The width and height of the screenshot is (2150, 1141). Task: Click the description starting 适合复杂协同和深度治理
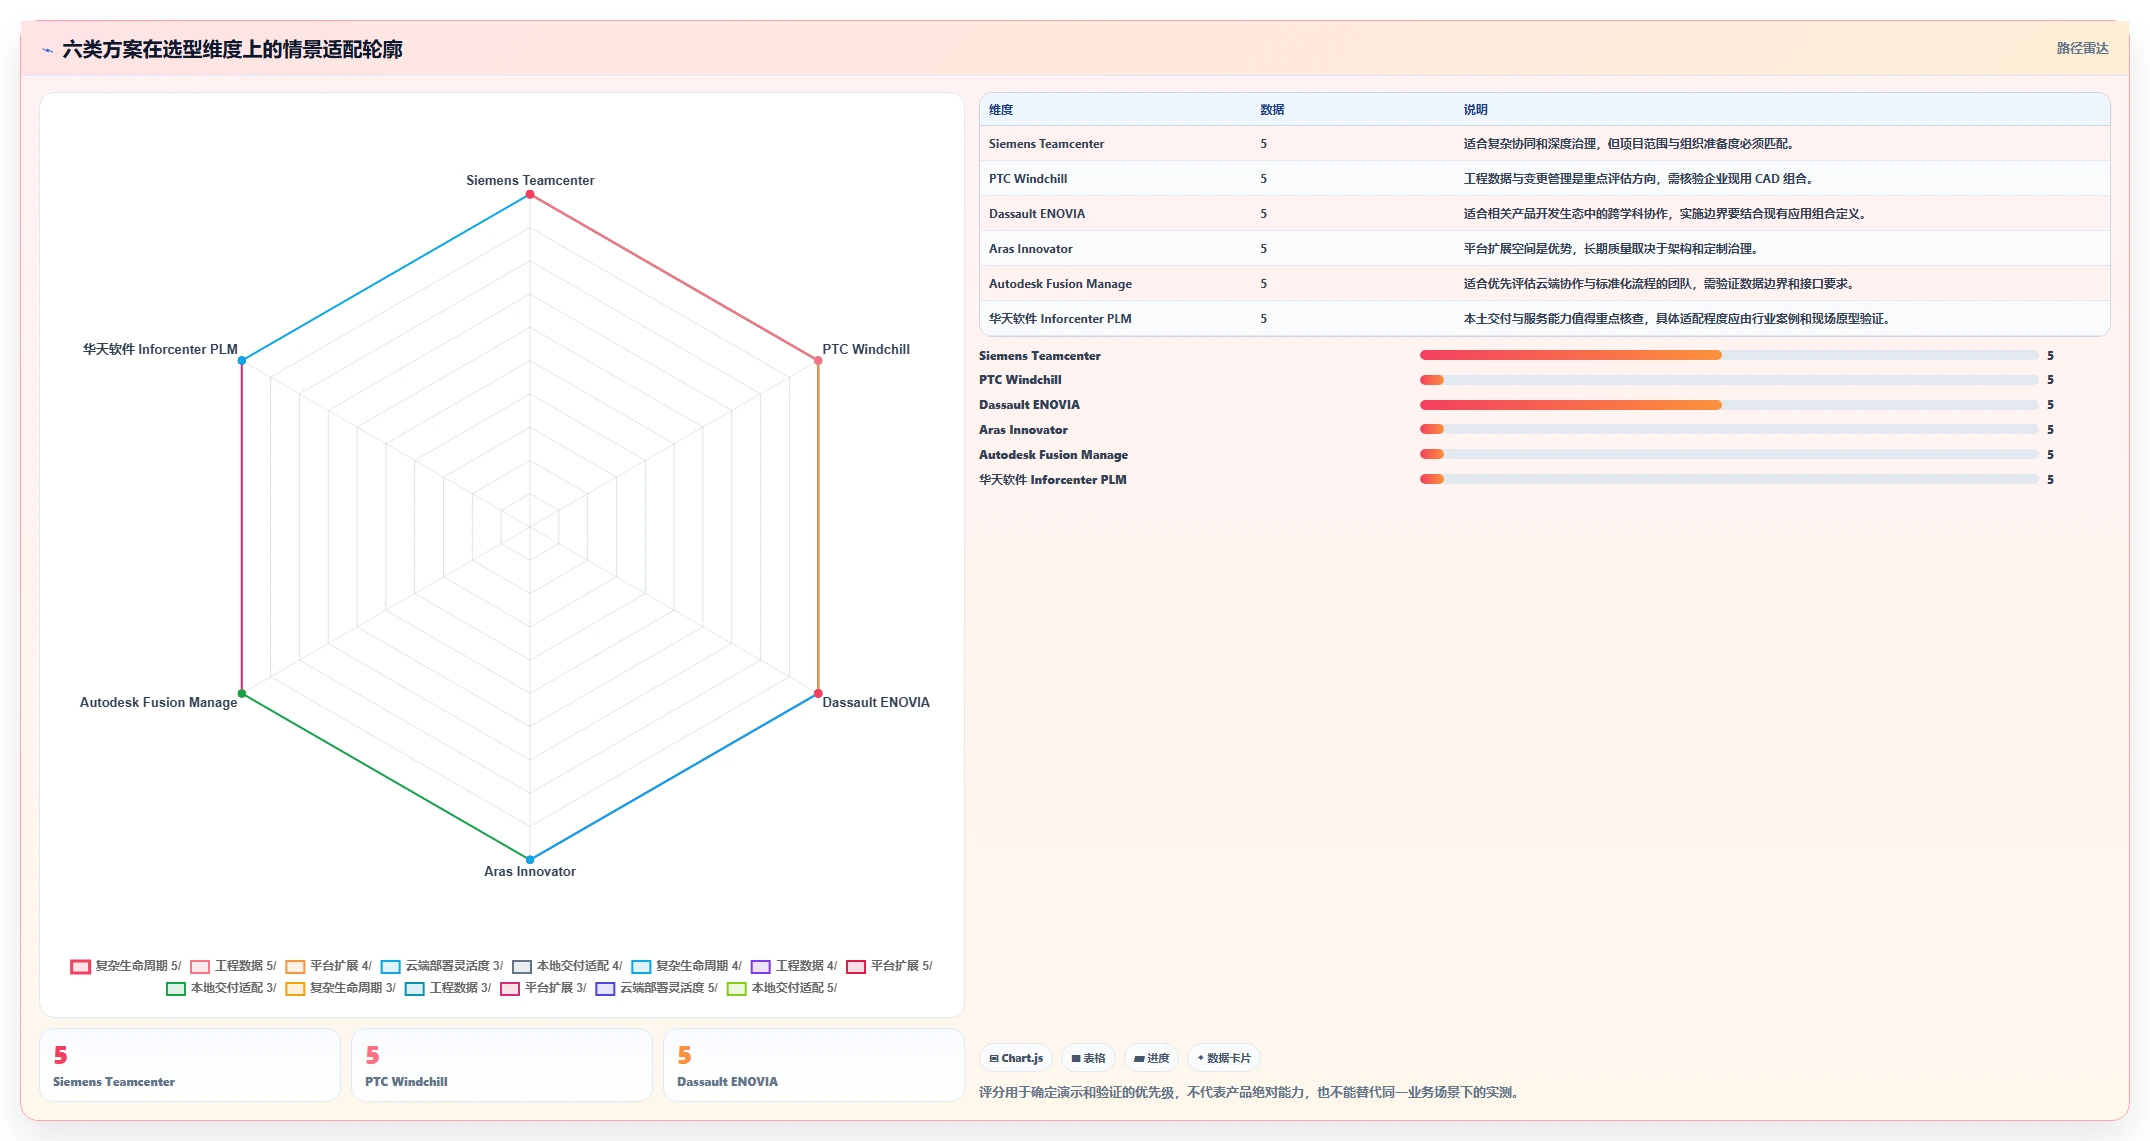1631,144
